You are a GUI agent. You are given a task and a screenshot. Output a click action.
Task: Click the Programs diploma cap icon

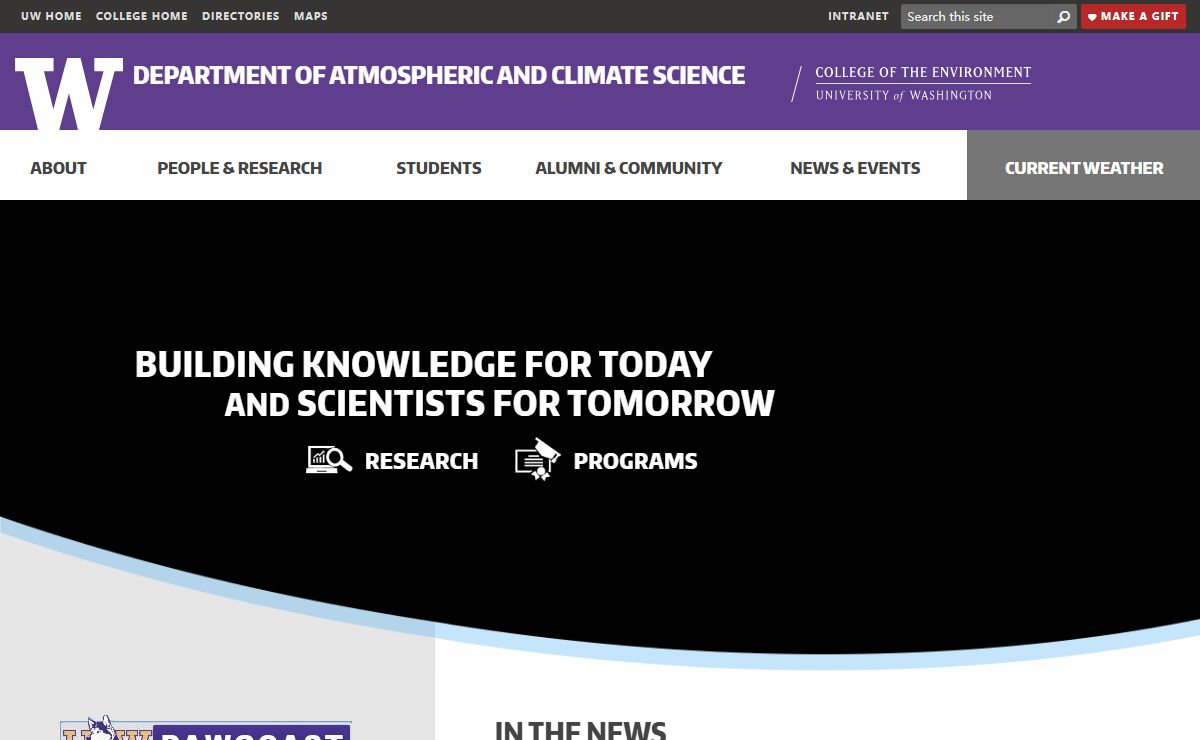[538, 459]
